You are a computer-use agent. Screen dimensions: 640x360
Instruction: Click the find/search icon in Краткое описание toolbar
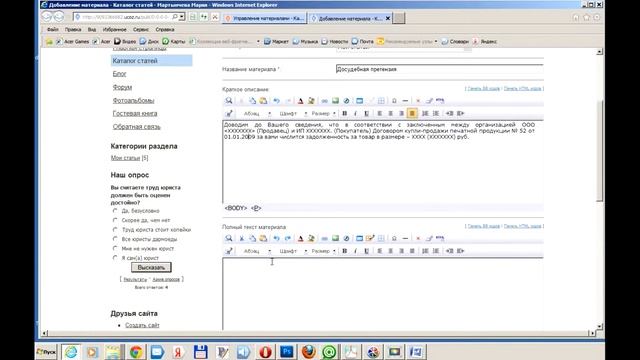[229, 100]
